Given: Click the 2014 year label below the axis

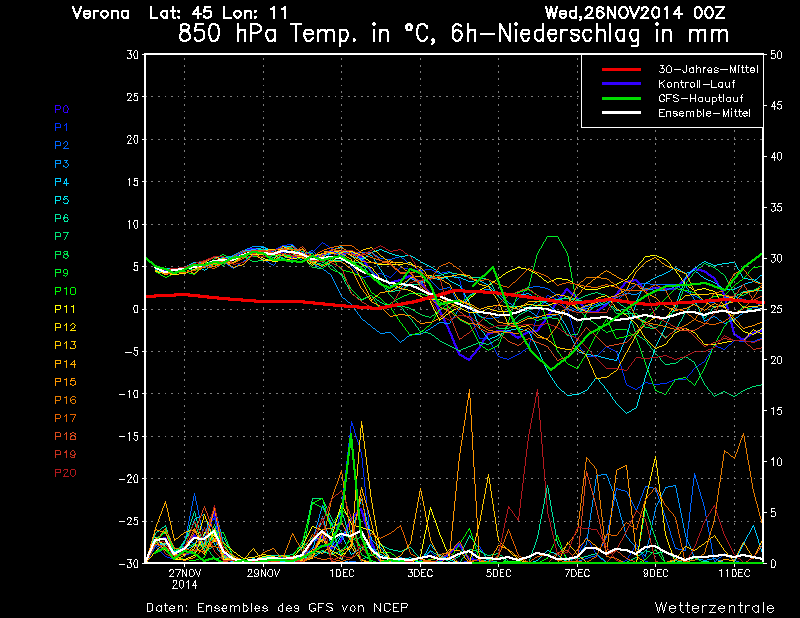Looking at the screenshot, I should 185,585.
